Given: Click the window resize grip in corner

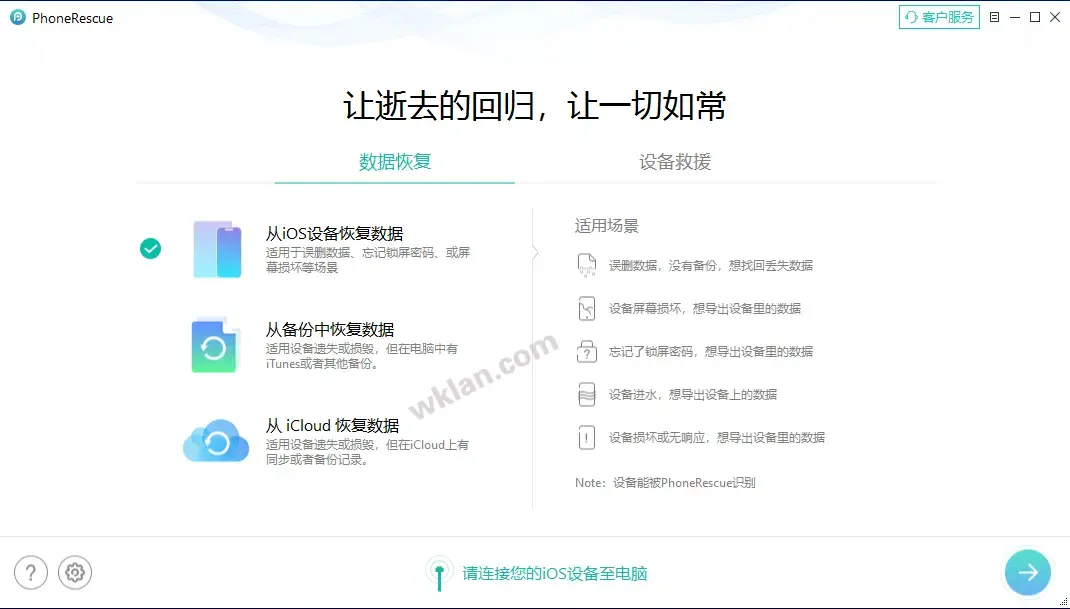Looking at the screenshot, I should pos(1063,601).
